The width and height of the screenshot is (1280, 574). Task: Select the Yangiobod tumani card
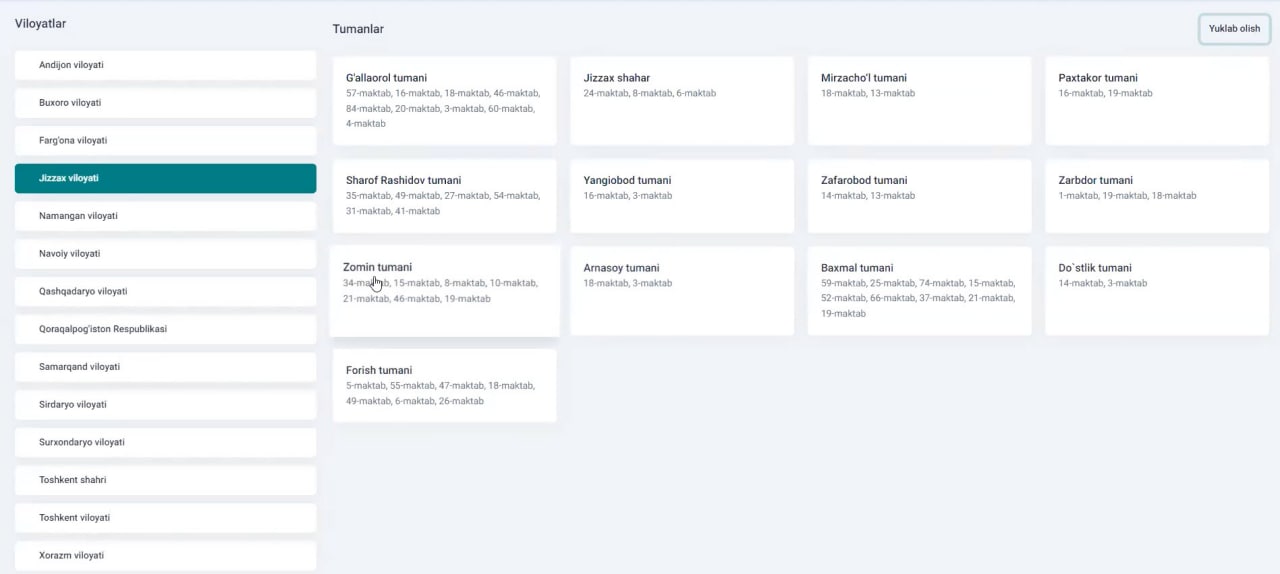click(x=682, y=196)
